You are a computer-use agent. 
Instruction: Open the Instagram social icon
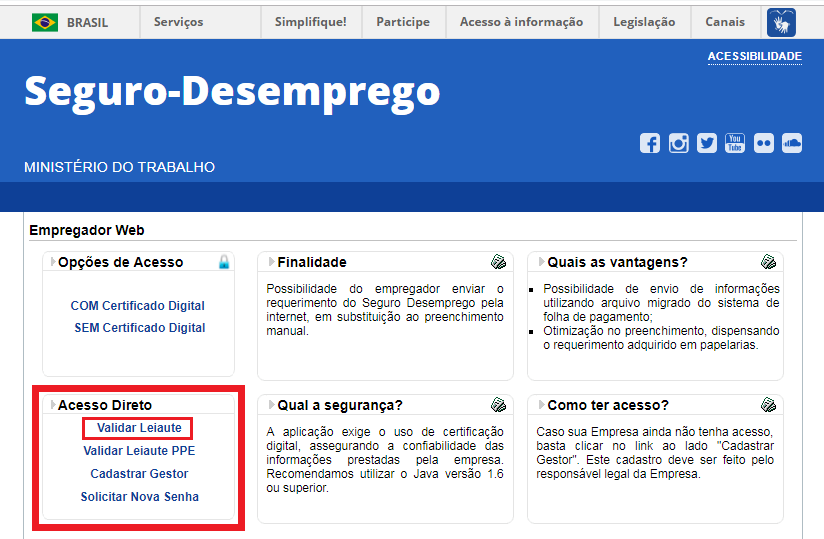click(678, 143)
